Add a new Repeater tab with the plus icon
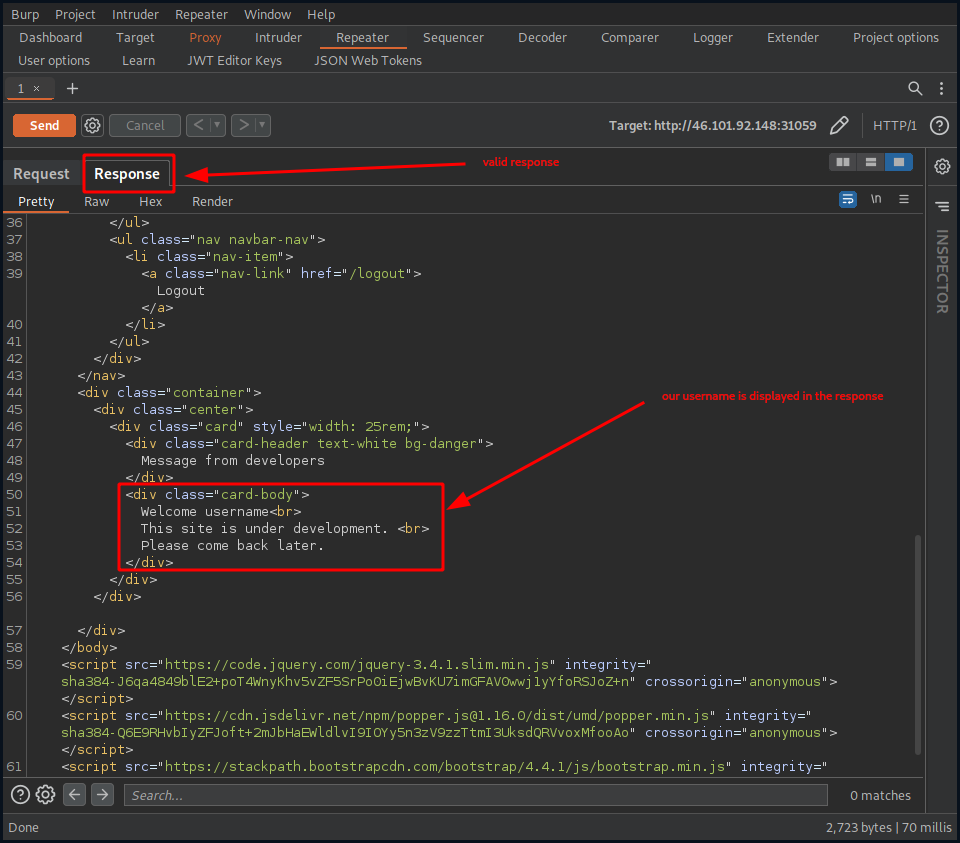This screenshot has width=960, height=843. point(72,88)
